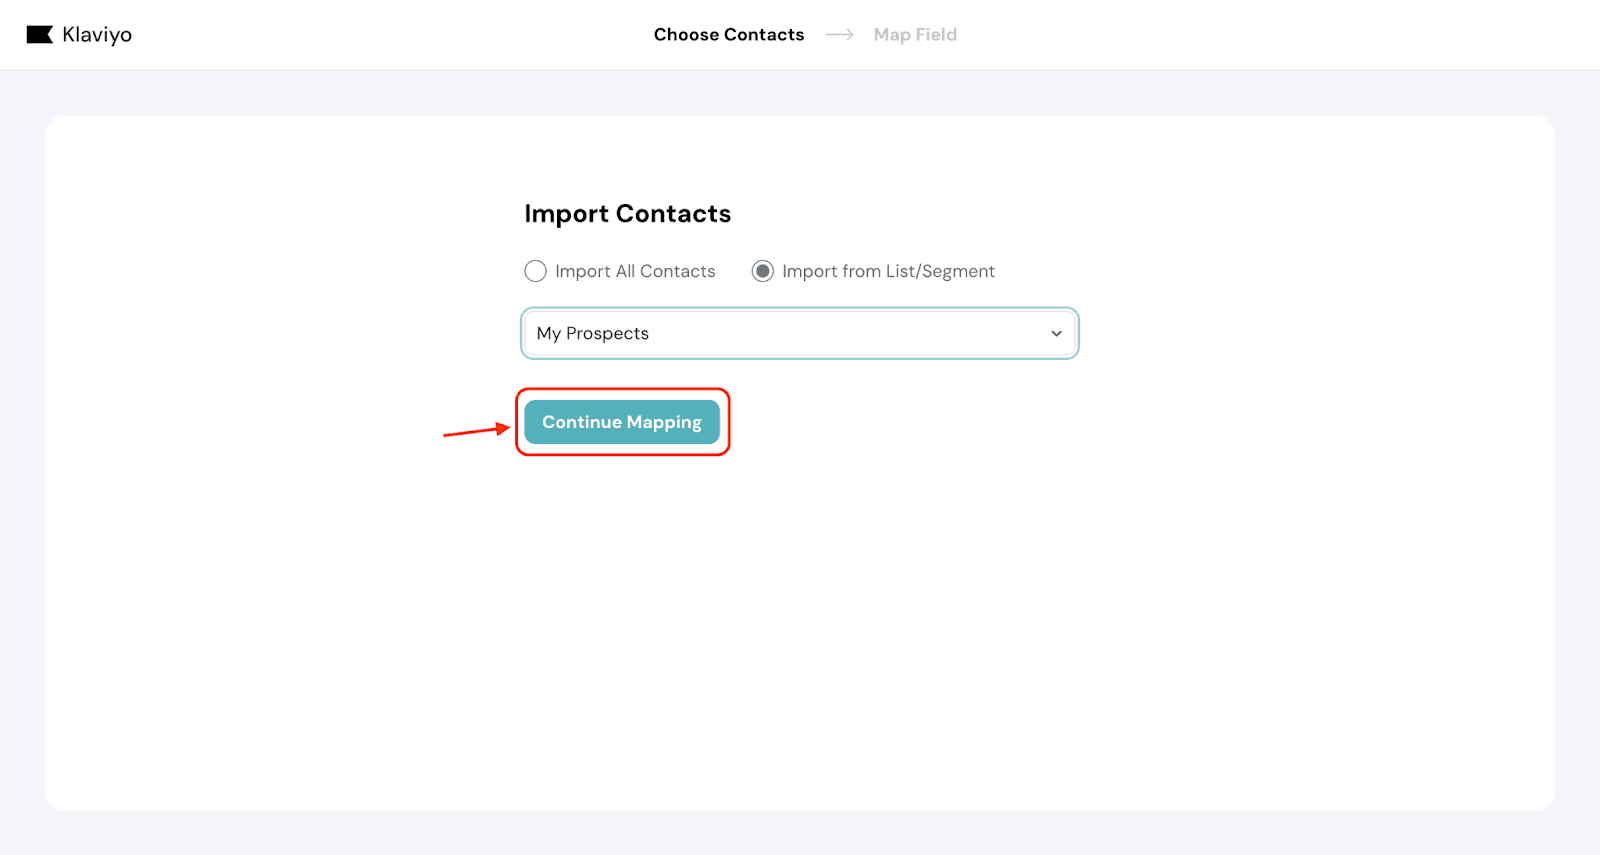Go to the Choose Contacts step

click(728, 35)
